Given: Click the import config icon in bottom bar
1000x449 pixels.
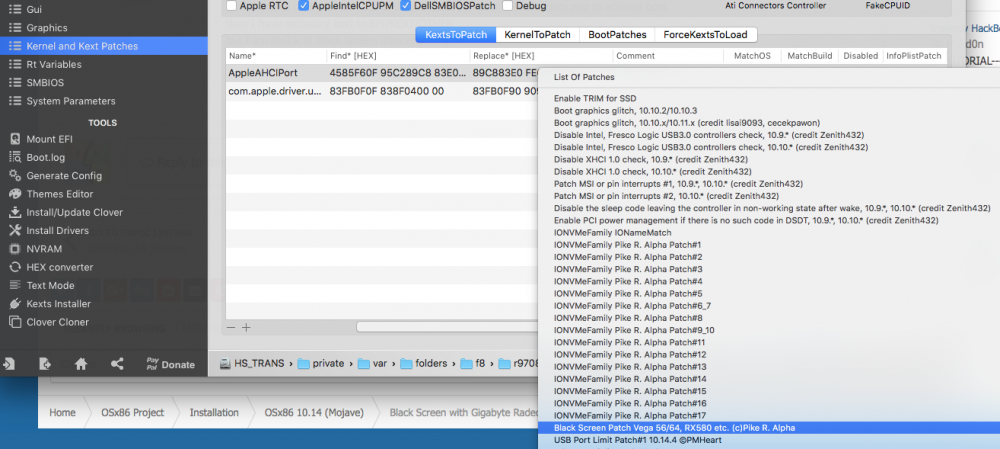Looking at the screenshot, I should tap(9, 364).
